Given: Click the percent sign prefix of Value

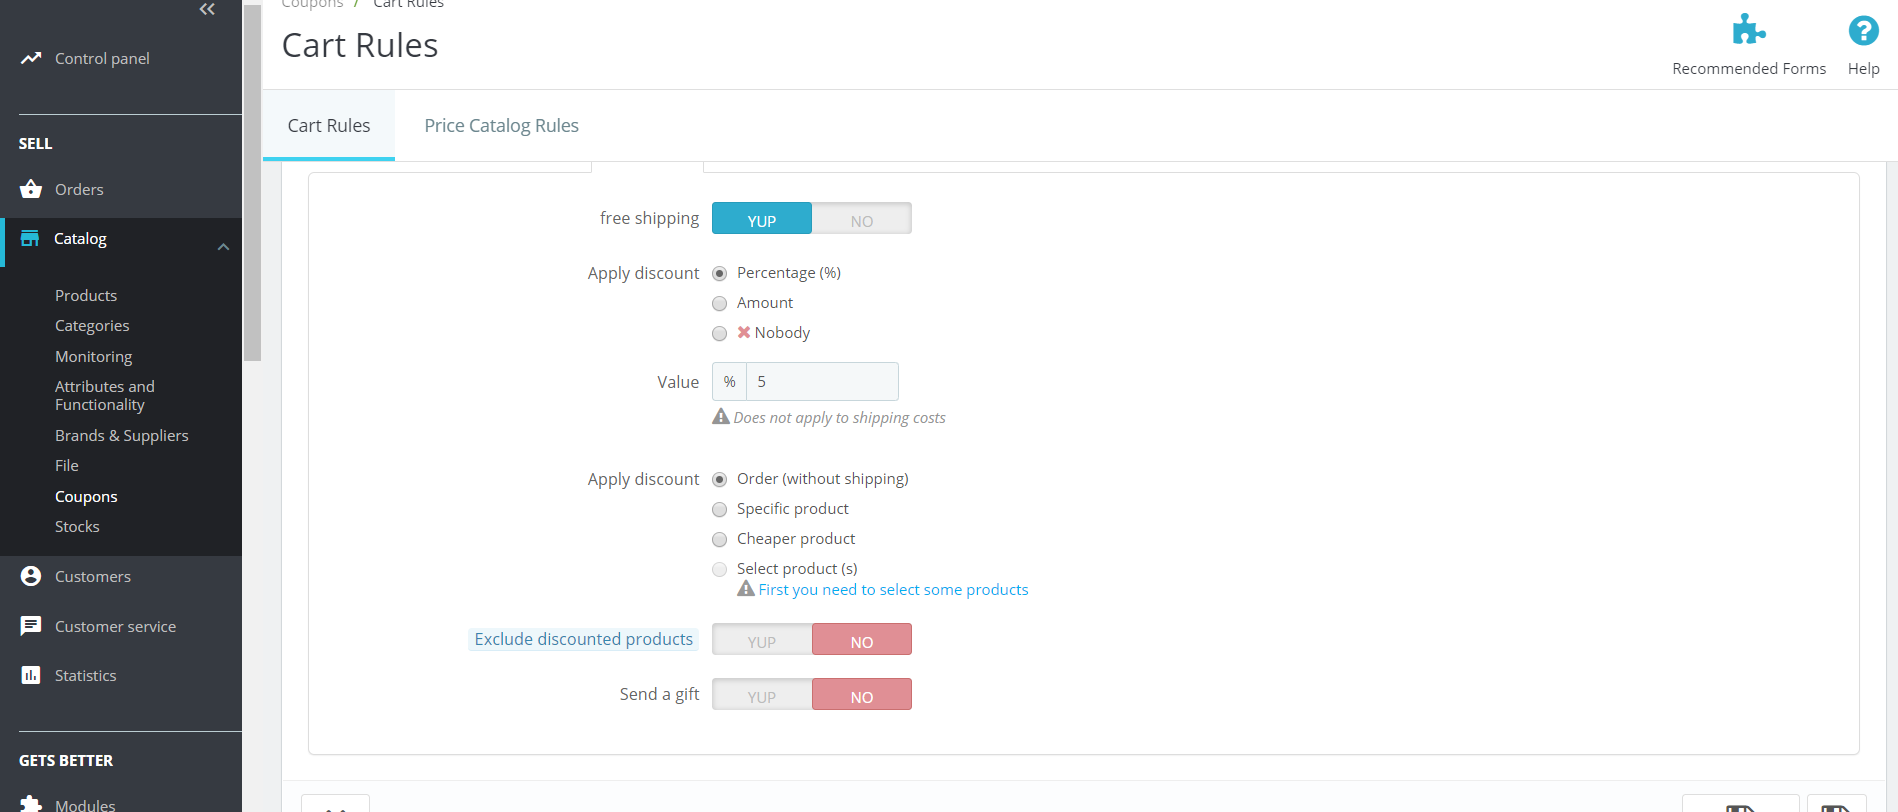Looking at the screenshot, I should (729, 382).
